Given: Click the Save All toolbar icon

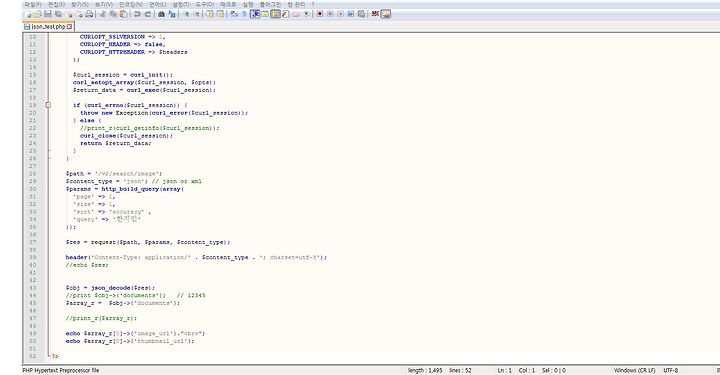Looking at the screenshot, I should (58, 14).
